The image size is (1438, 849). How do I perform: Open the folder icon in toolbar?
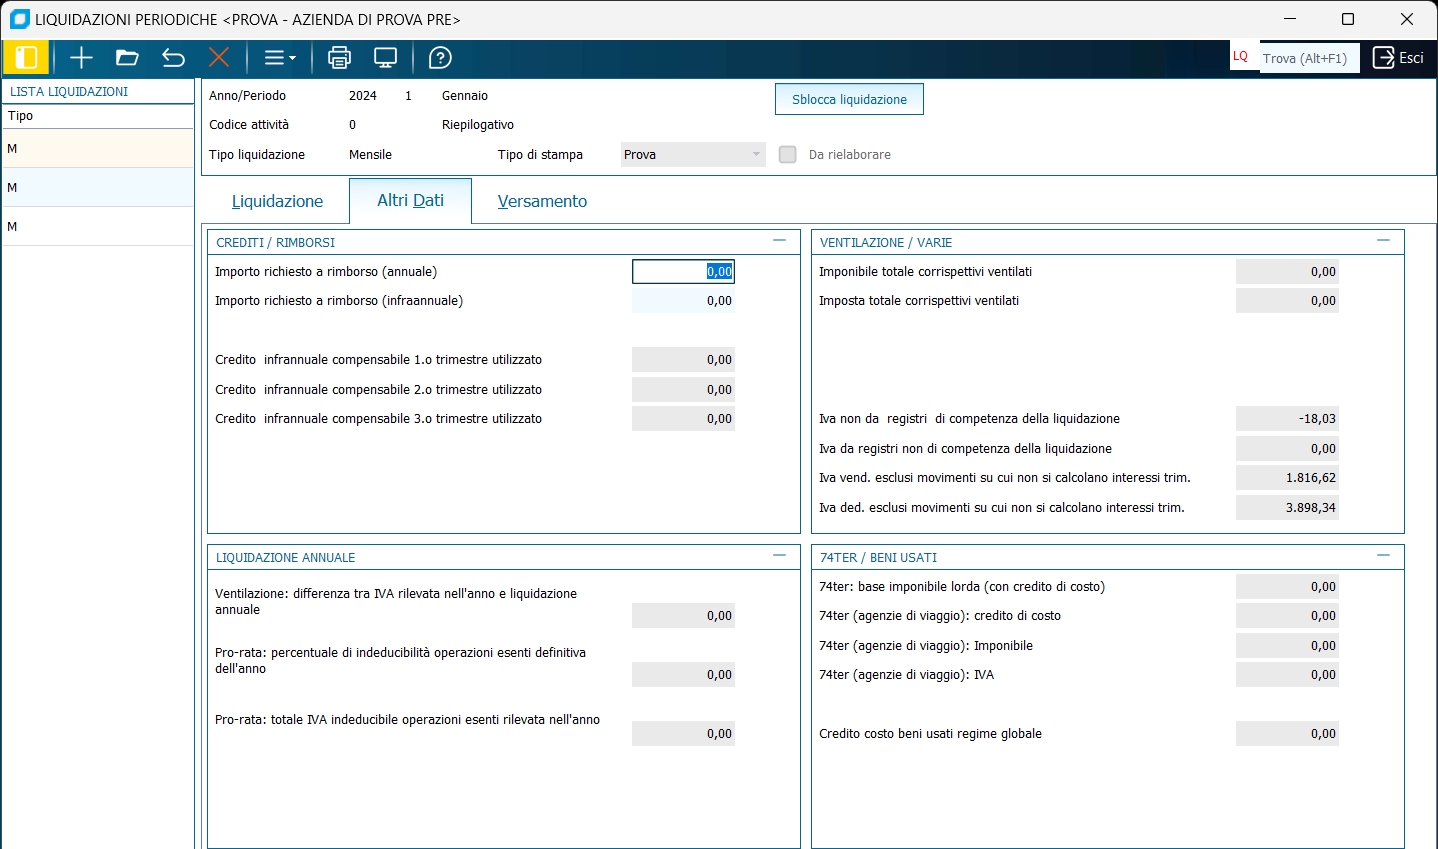point(127,58)
